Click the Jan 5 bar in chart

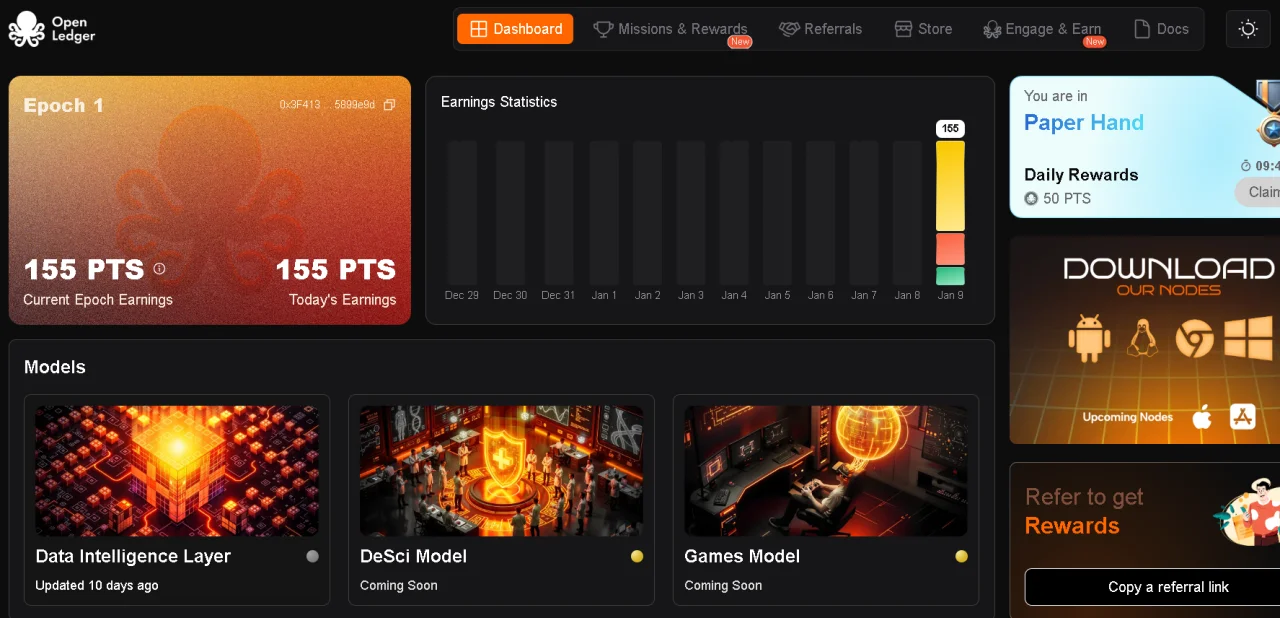(777, 212)
